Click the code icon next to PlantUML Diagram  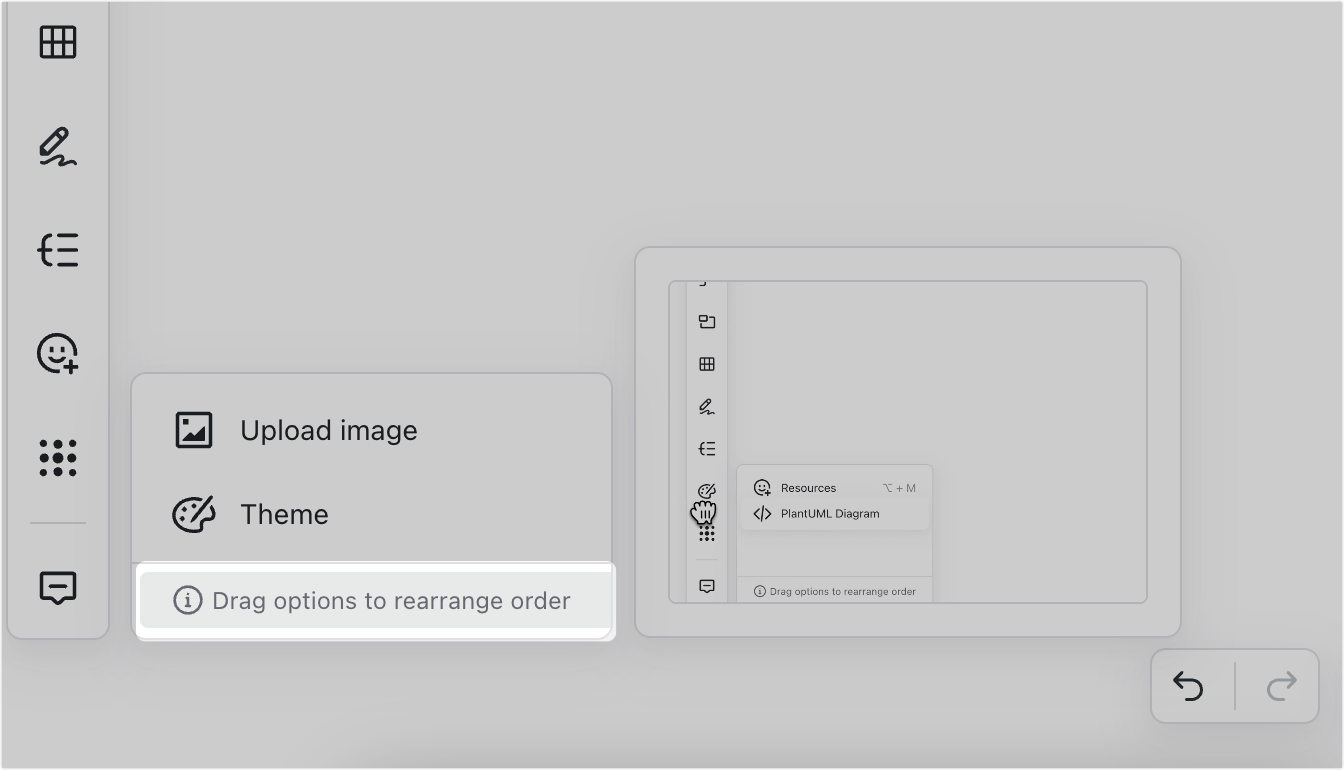(x=761, y=513)
